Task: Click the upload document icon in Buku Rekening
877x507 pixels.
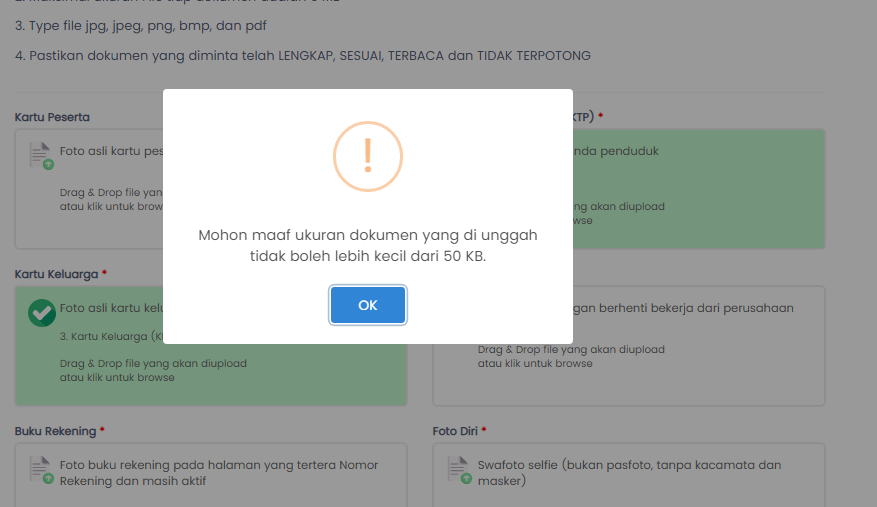Action: [x=41, y=470]
